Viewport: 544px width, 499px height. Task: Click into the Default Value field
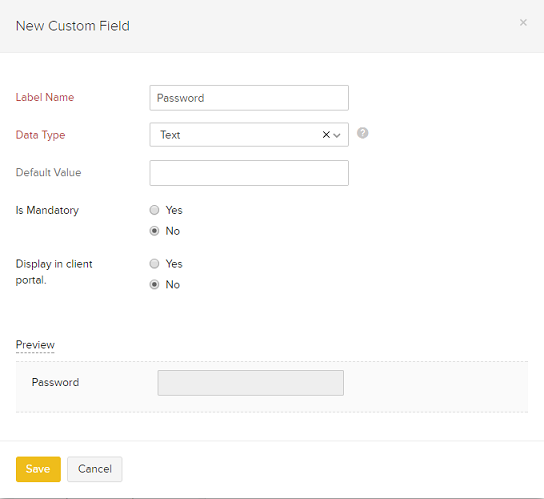coord(249,173)
